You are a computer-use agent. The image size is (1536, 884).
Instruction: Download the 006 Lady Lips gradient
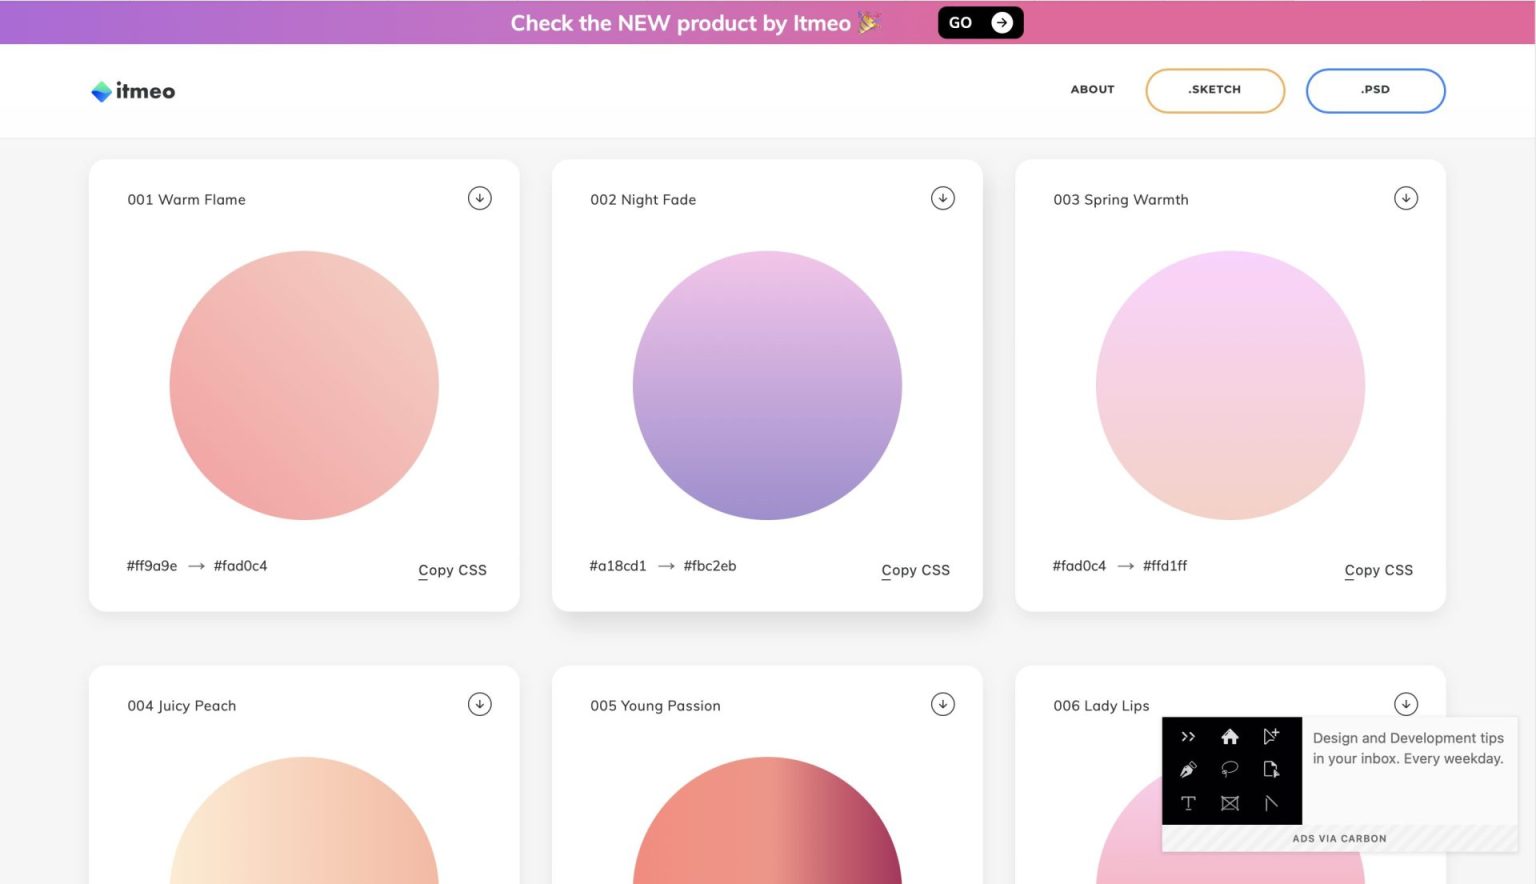coord(1406,704)
